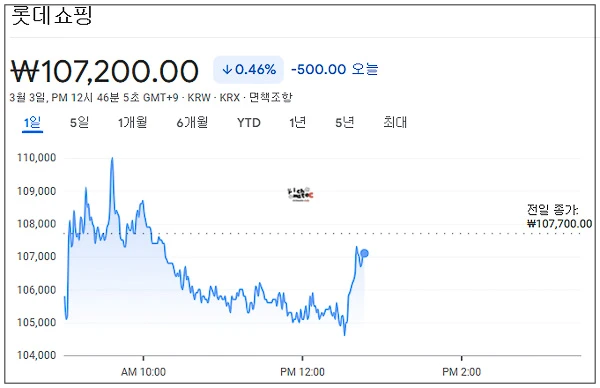Click the 전일 종가 ₩107,700.00 label
Screen dimensions: 600x388
[x=559, y=217]
